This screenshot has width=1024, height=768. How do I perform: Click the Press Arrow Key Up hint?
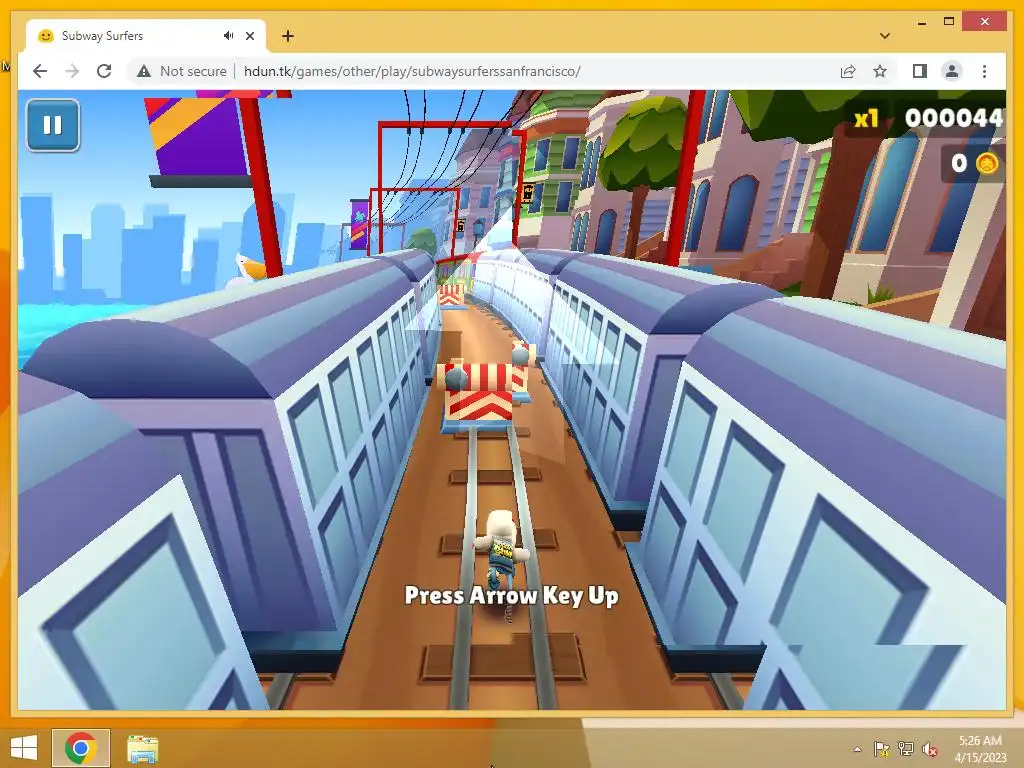pyautogui.click(x=511, y=596)
